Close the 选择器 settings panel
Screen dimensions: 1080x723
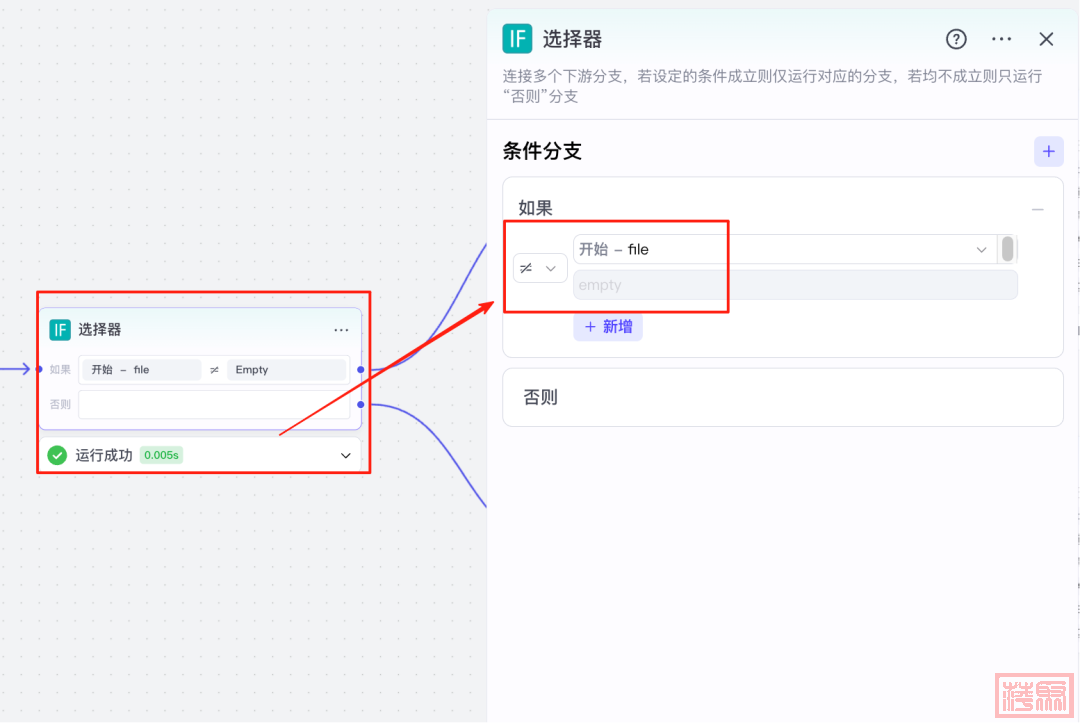[x=1046, y=39]
